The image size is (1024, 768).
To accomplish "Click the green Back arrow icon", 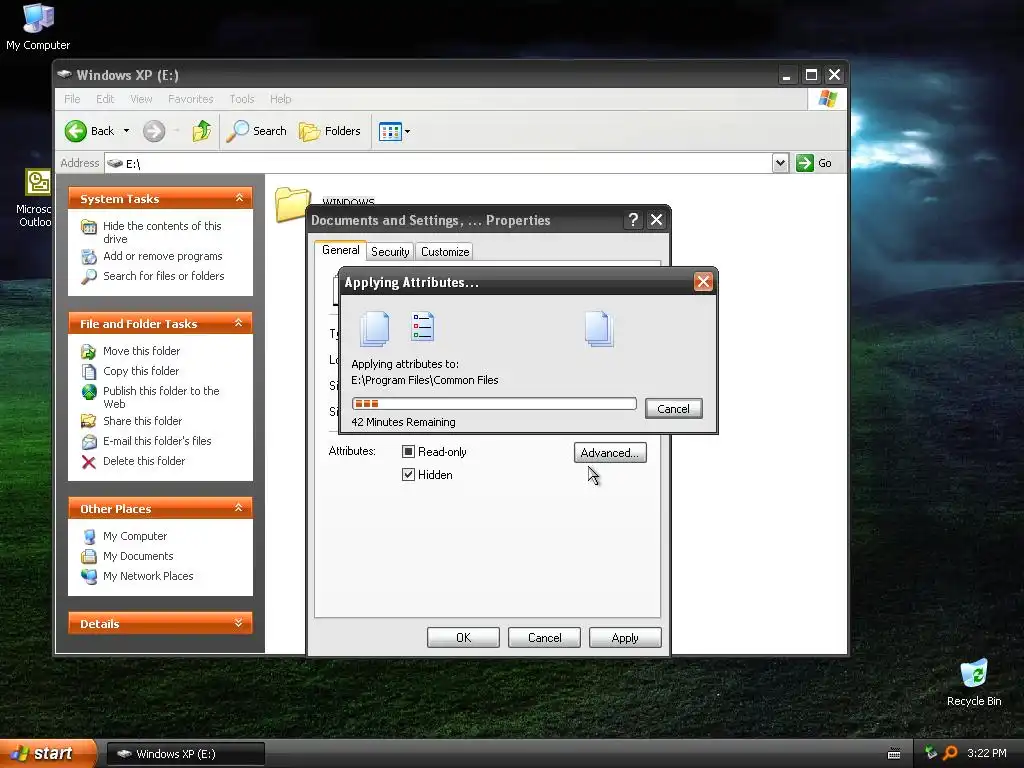I will click(76, 131).
